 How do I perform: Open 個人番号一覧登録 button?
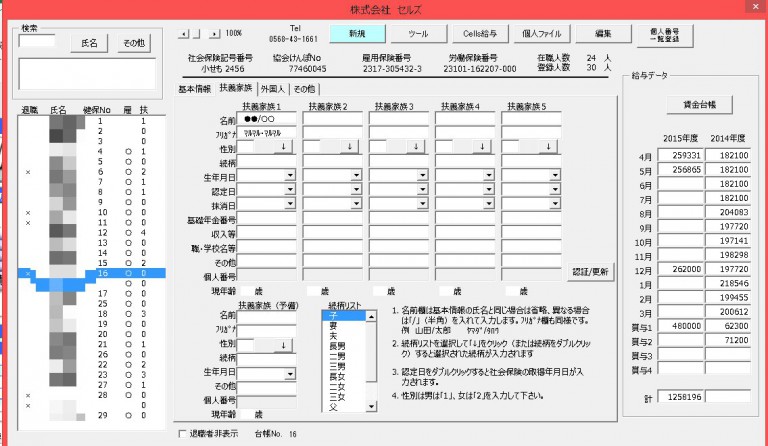(665, 35)
